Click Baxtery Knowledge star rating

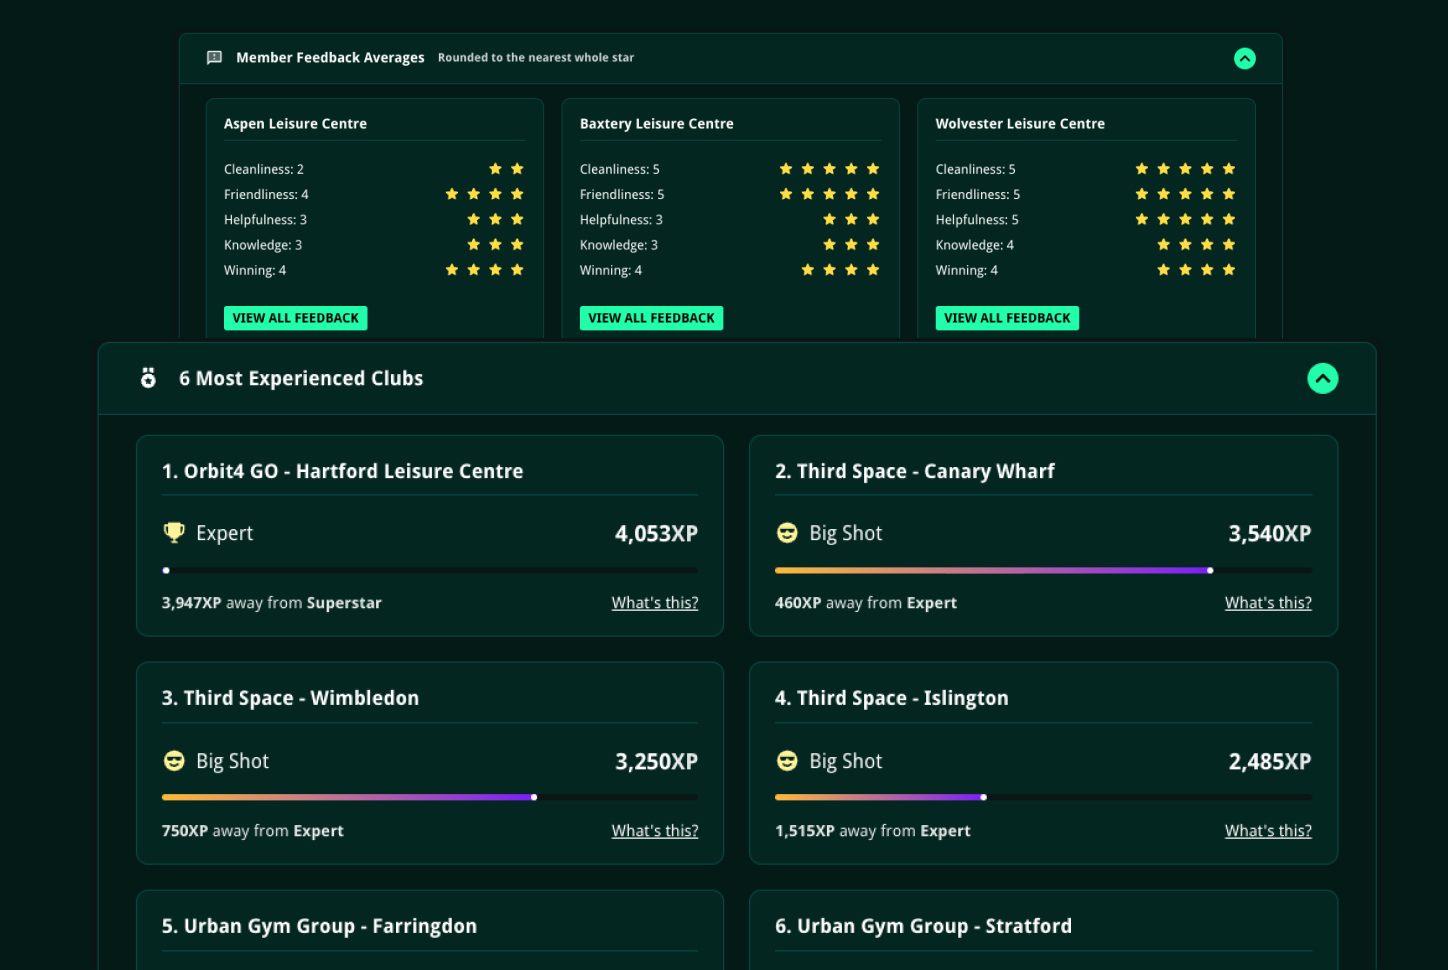(x=851, y=244)
